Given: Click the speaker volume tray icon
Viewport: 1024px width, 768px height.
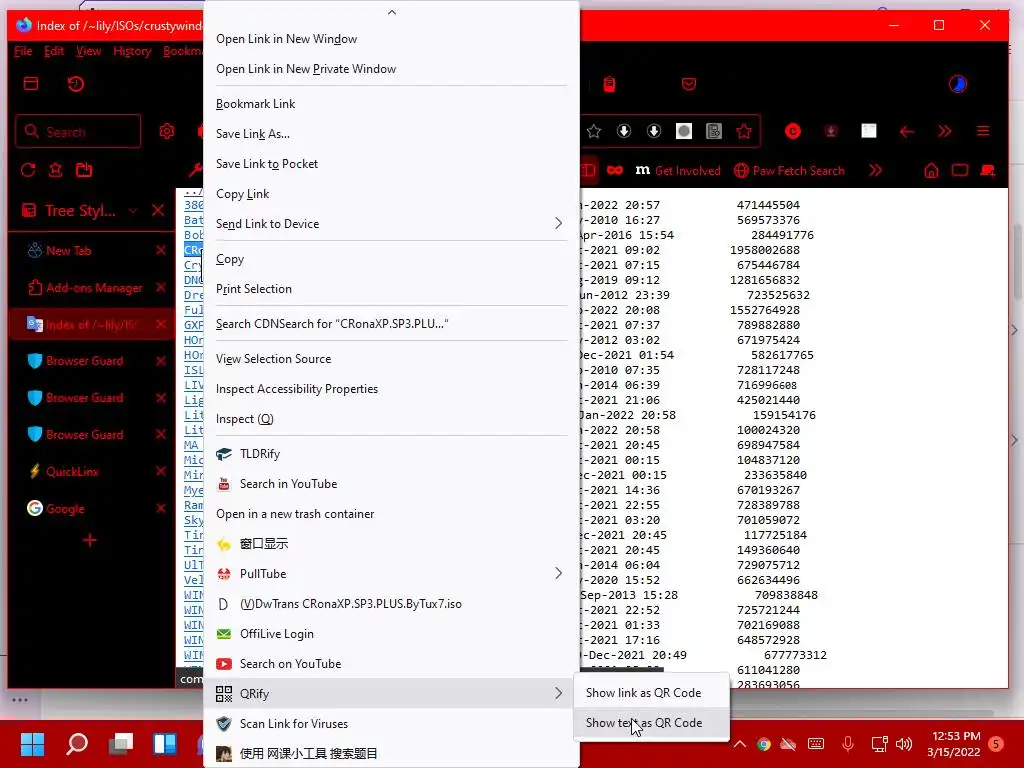Looking at the screenshot, I should tap(904, 744).
